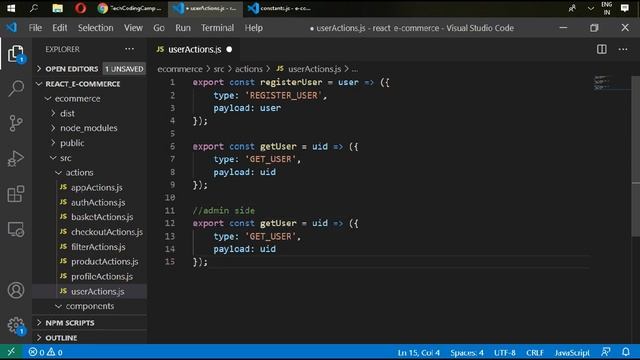Open the Accounts menu icon
Image resolution: width=640 pixels, height=360 pixels.
click(16, 290)
